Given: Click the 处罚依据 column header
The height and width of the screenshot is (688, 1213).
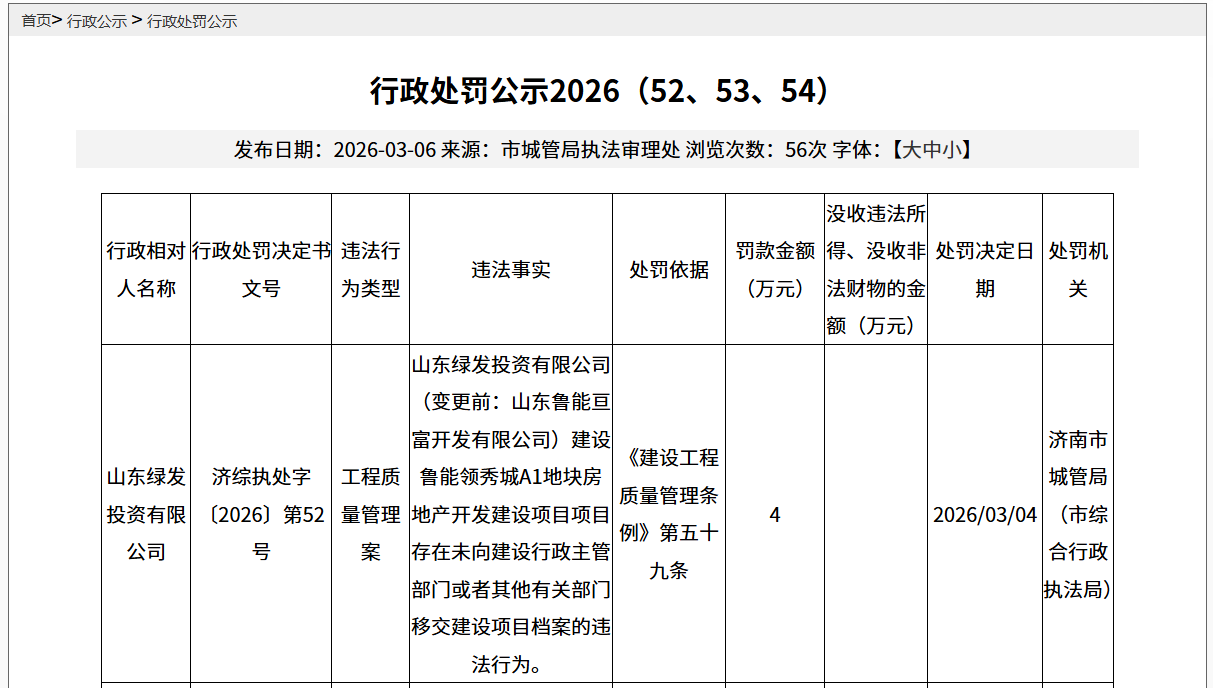Looking at the screenshot, I should (669, 270).
